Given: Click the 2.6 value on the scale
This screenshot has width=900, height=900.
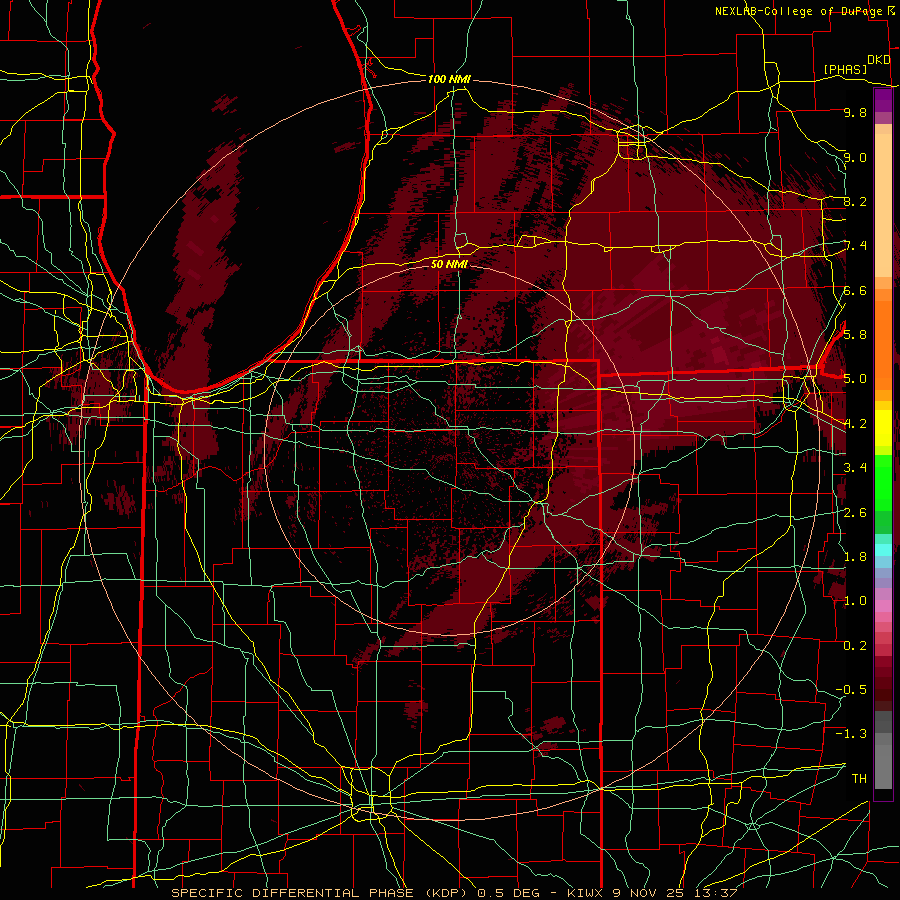Looking at the screenshot, I should coord(855,513).
